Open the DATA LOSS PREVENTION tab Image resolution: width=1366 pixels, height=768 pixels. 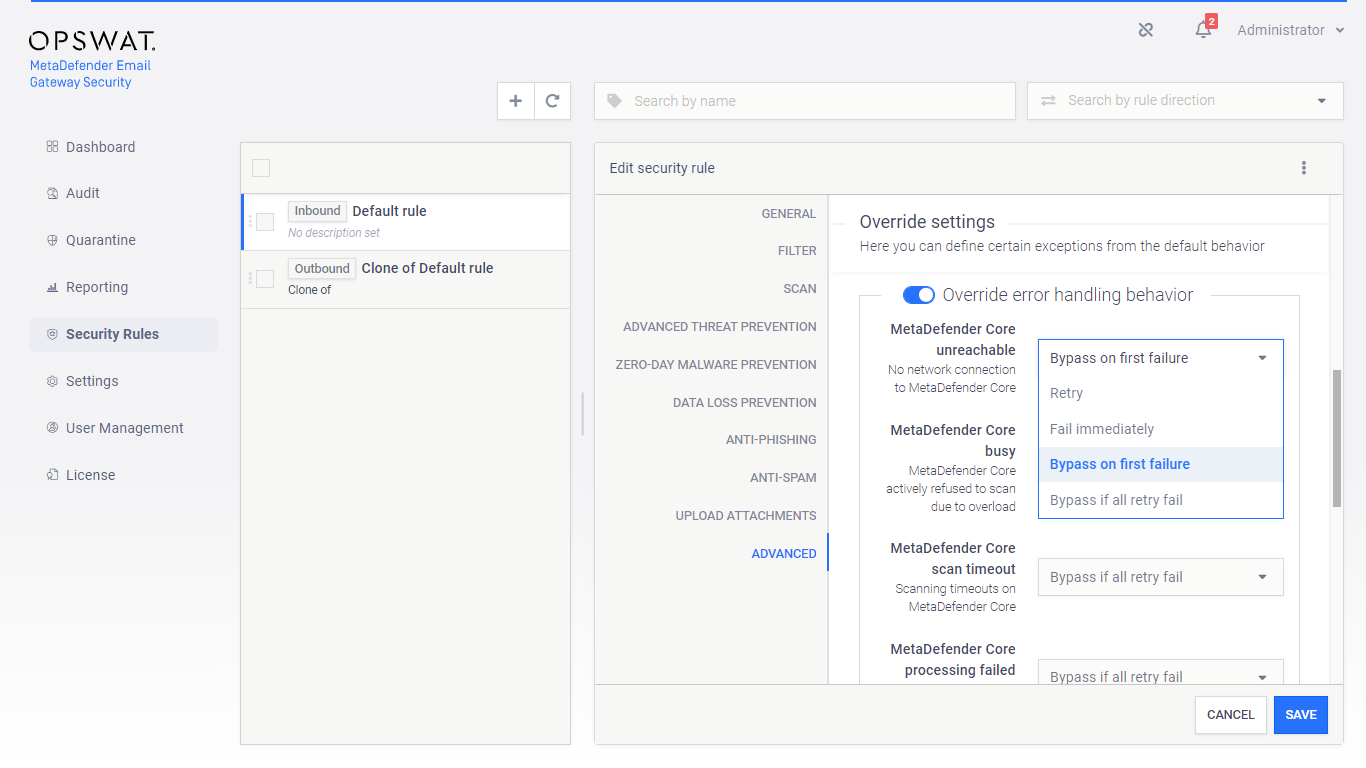coord(745,402)
